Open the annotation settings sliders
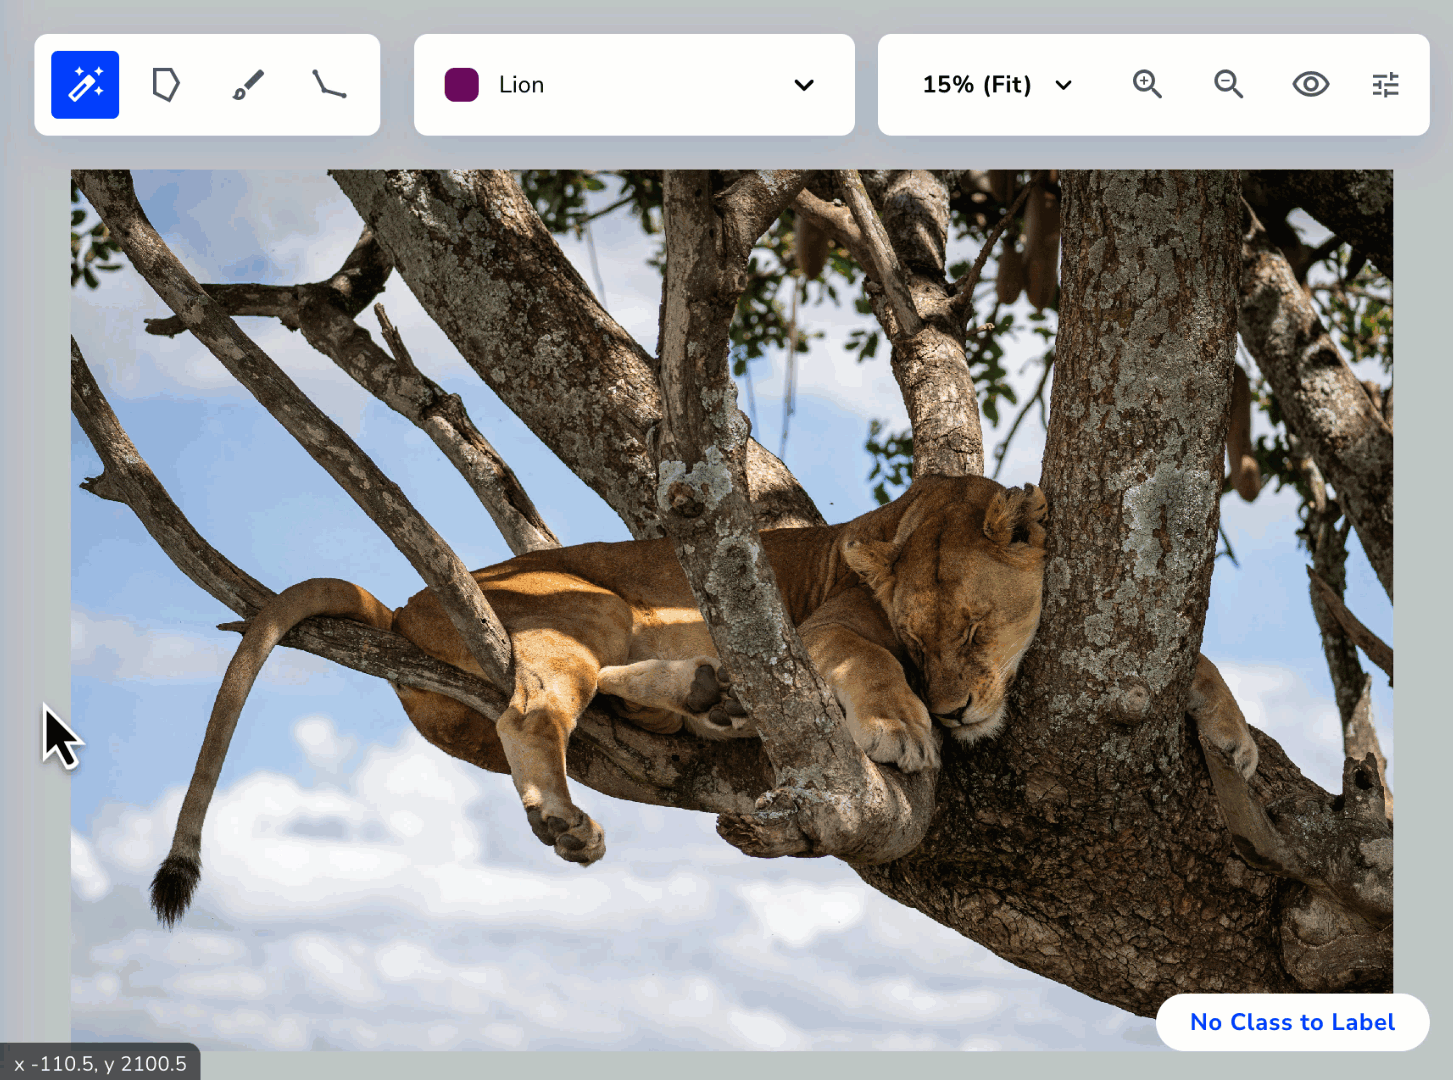 pos(1385,84)
